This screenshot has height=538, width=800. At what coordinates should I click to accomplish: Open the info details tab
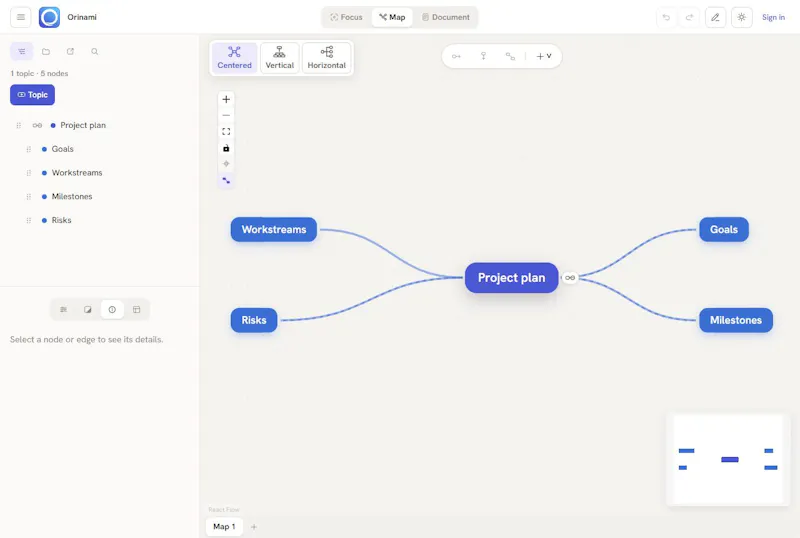click(x=112, y=309)
